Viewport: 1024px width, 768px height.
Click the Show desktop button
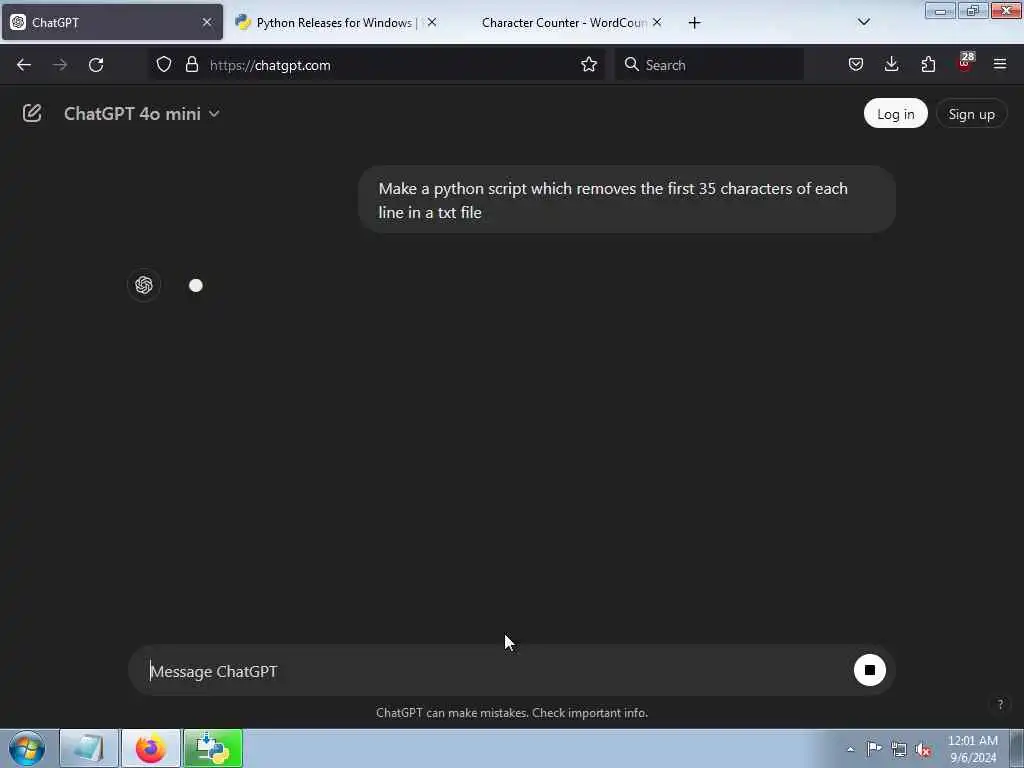[1017, 749]
